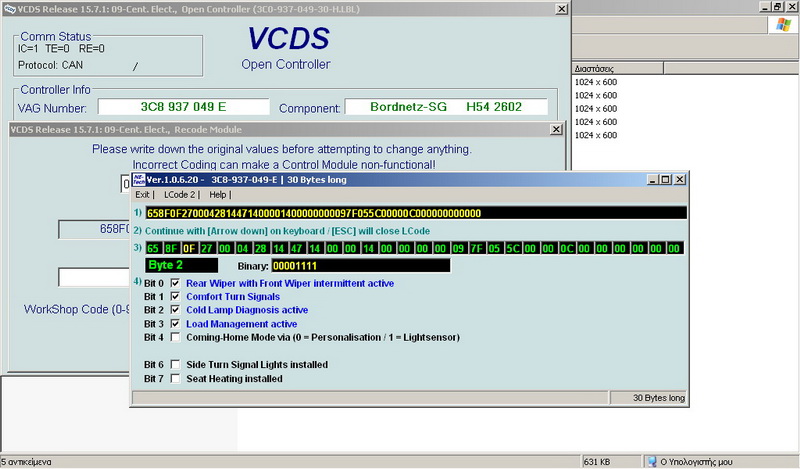The height and width of the screenshot is (469, 800).
Task: Enable Bit 4 Coming-Home Mode checkbox
Action: (x=175, y=337)
